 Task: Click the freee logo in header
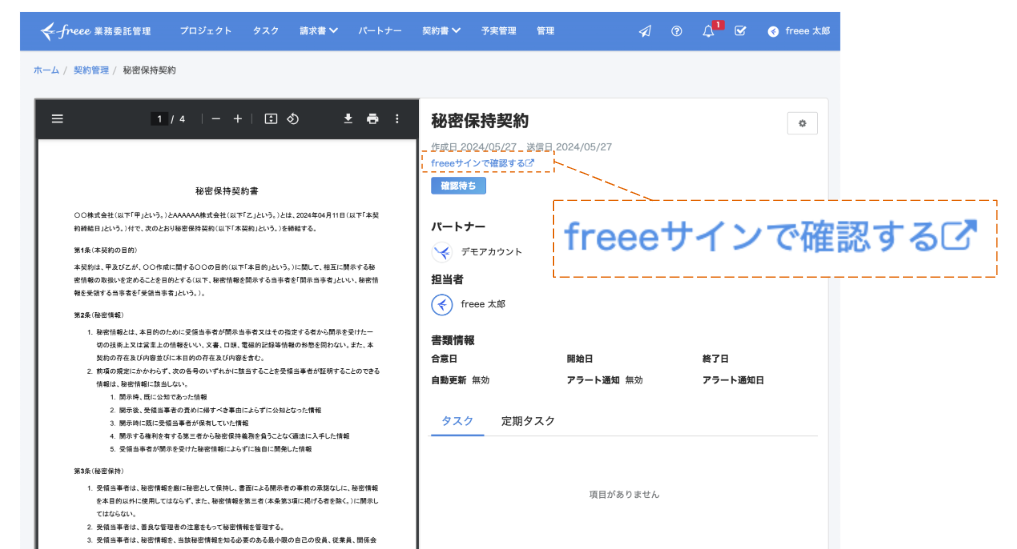pyautogui.click(x=95, y=30)
